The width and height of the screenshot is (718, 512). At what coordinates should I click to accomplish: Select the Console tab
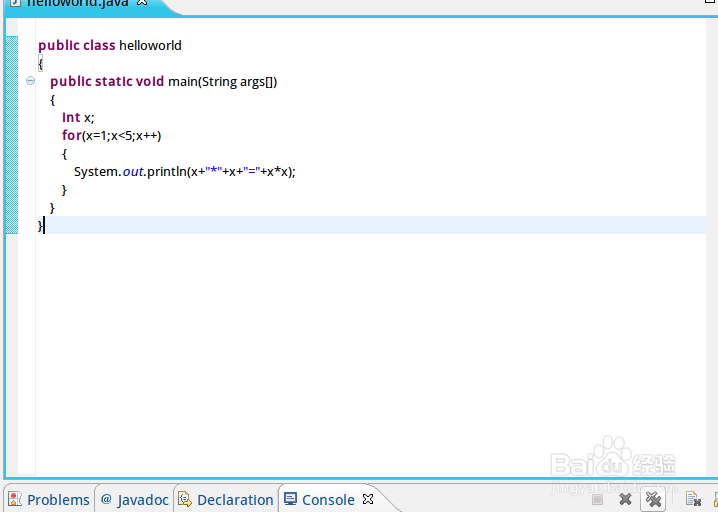click(328, 499)
